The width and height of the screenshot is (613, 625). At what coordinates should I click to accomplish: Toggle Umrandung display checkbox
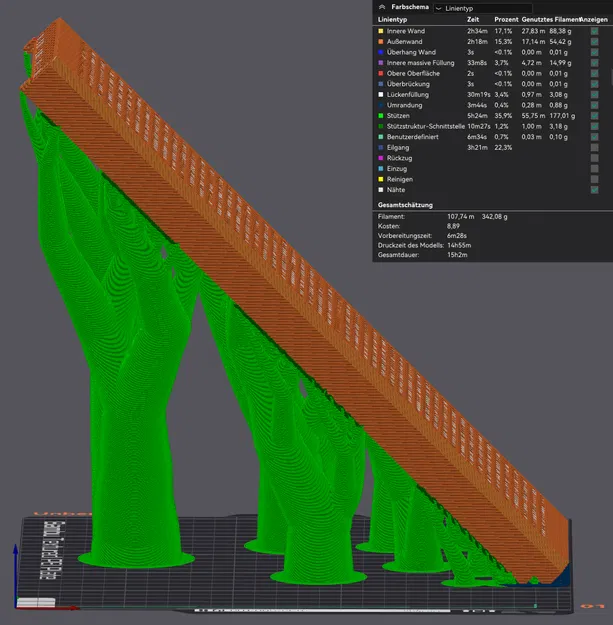click(x=594, y=105)
